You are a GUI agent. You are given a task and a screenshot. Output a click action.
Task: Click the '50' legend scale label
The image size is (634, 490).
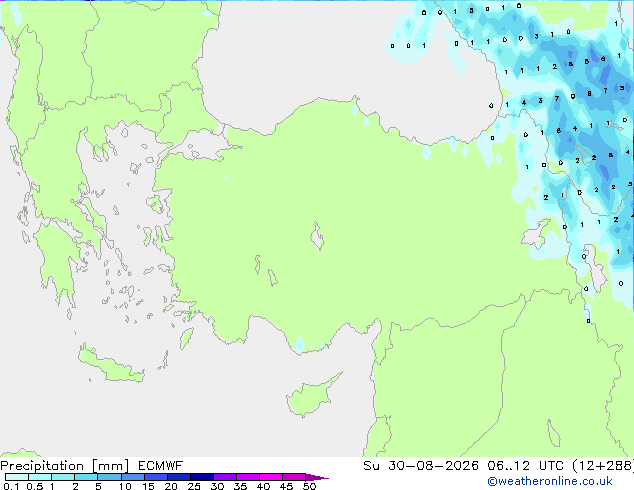(309, 486)
